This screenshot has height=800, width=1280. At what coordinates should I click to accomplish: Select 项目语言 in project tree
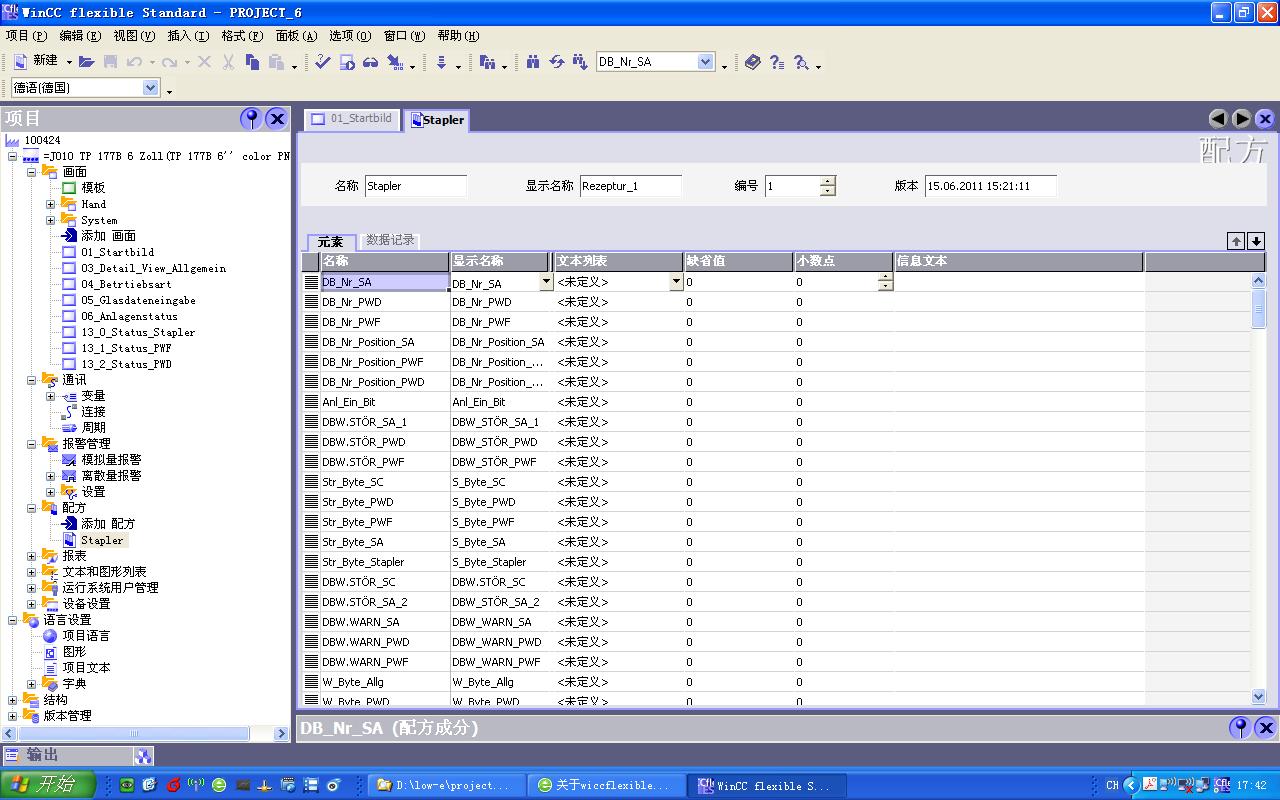pos(86,636)
